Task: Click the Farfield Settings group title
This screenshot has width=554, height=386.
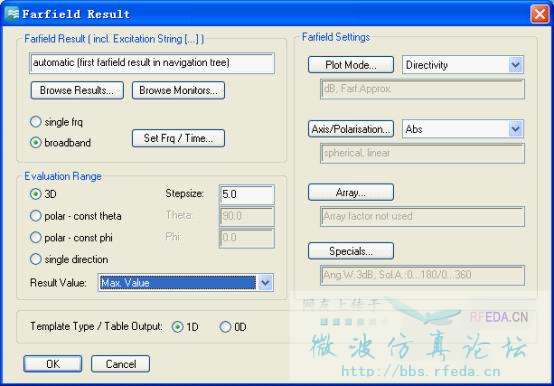Action: click(336, 37)
